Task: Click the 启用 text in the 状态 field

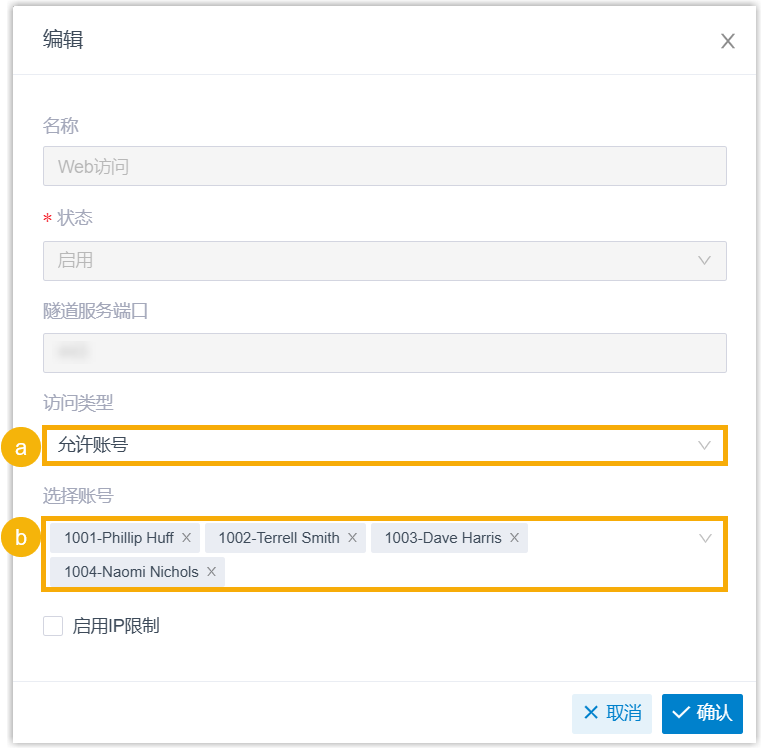Action: (x=75, y=260)
